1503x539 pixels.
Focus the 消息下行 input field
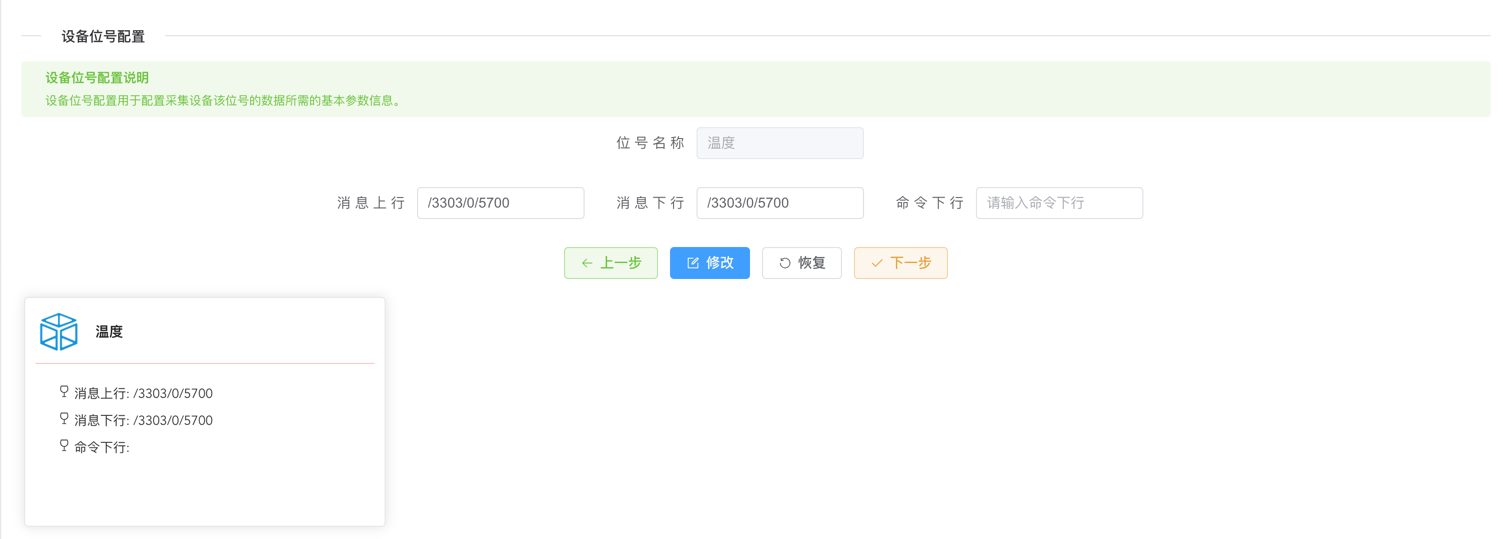(779, 203)
